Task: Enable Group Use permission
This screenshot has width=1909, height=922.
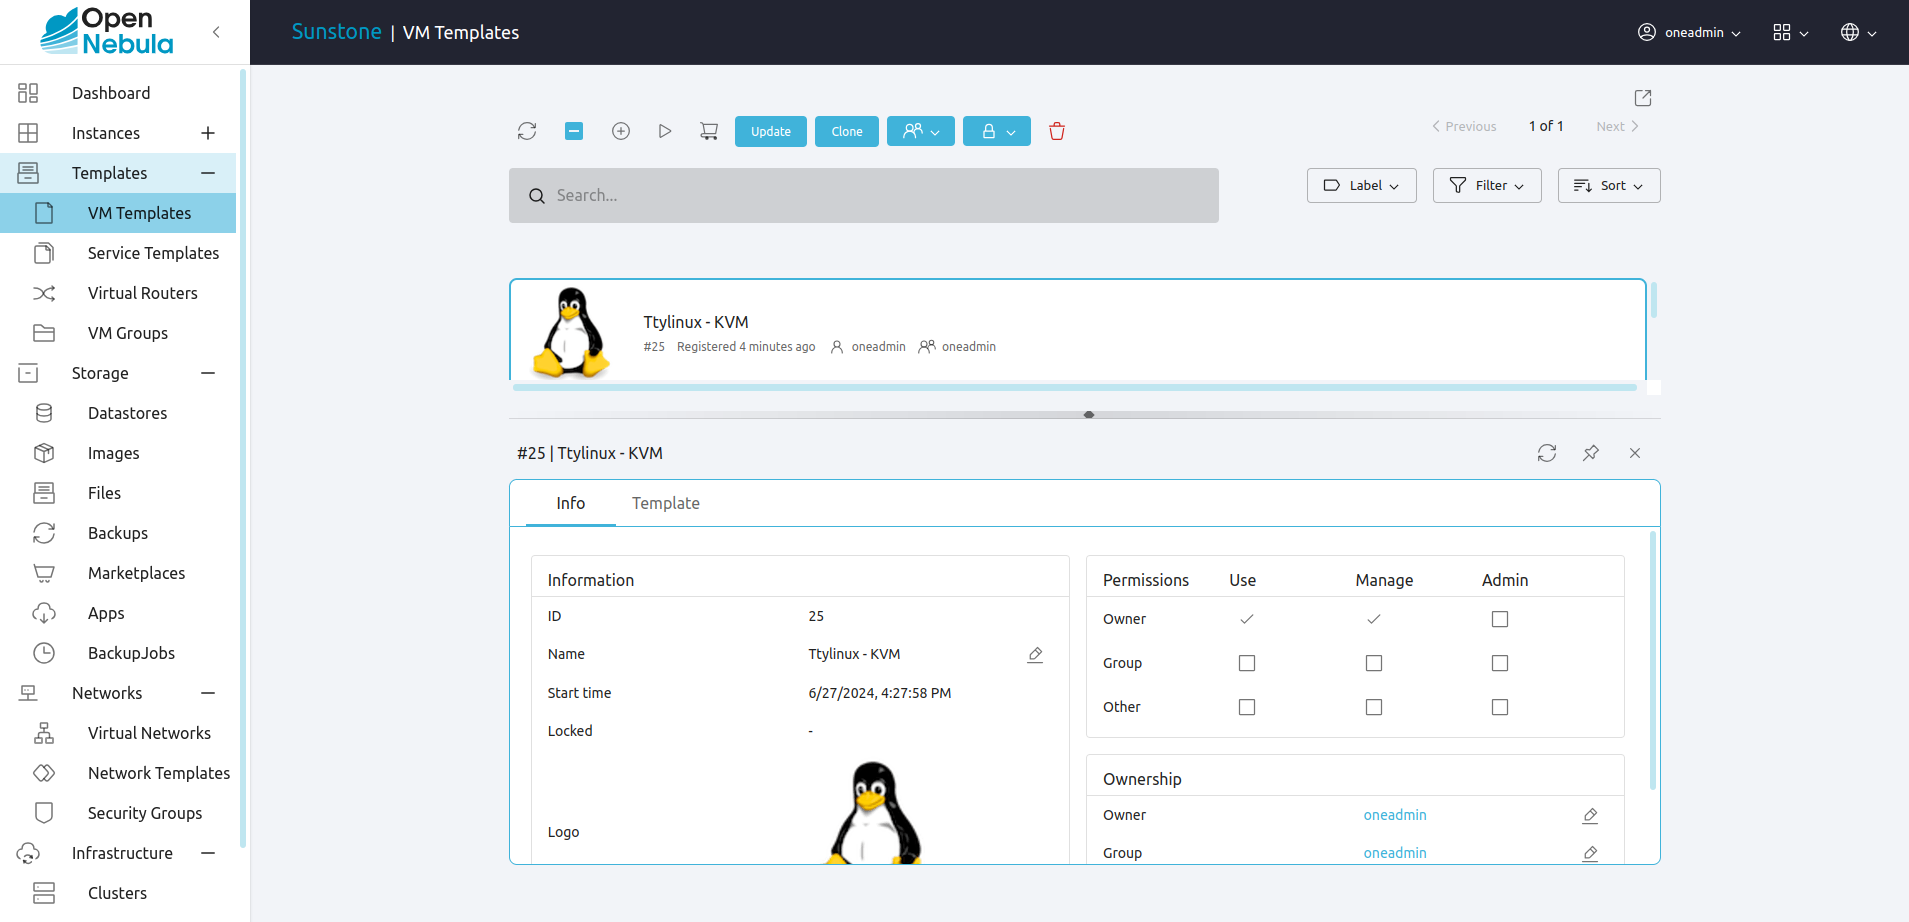Action: tap(1247, 663)
